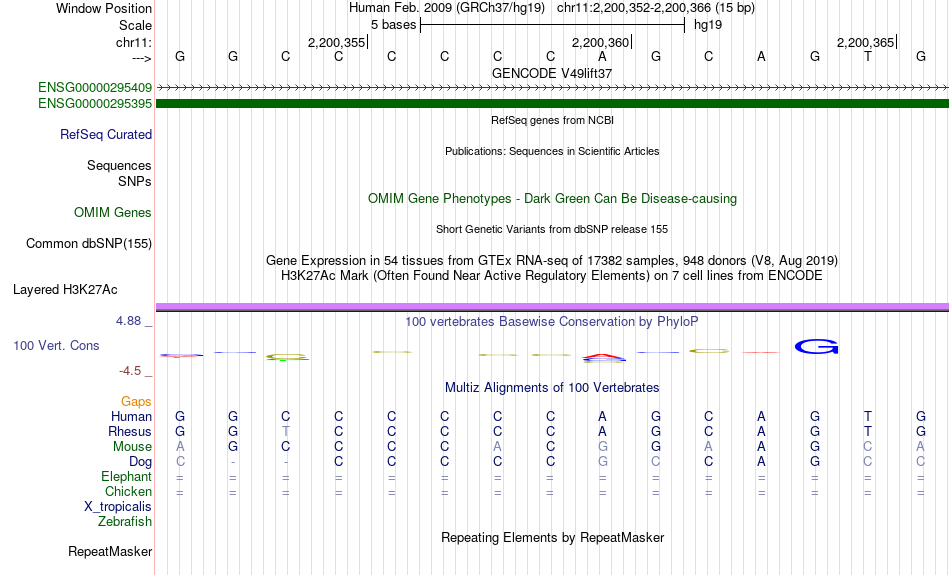Click the Human species label
The image size is (950, 575).
point(131,416)
